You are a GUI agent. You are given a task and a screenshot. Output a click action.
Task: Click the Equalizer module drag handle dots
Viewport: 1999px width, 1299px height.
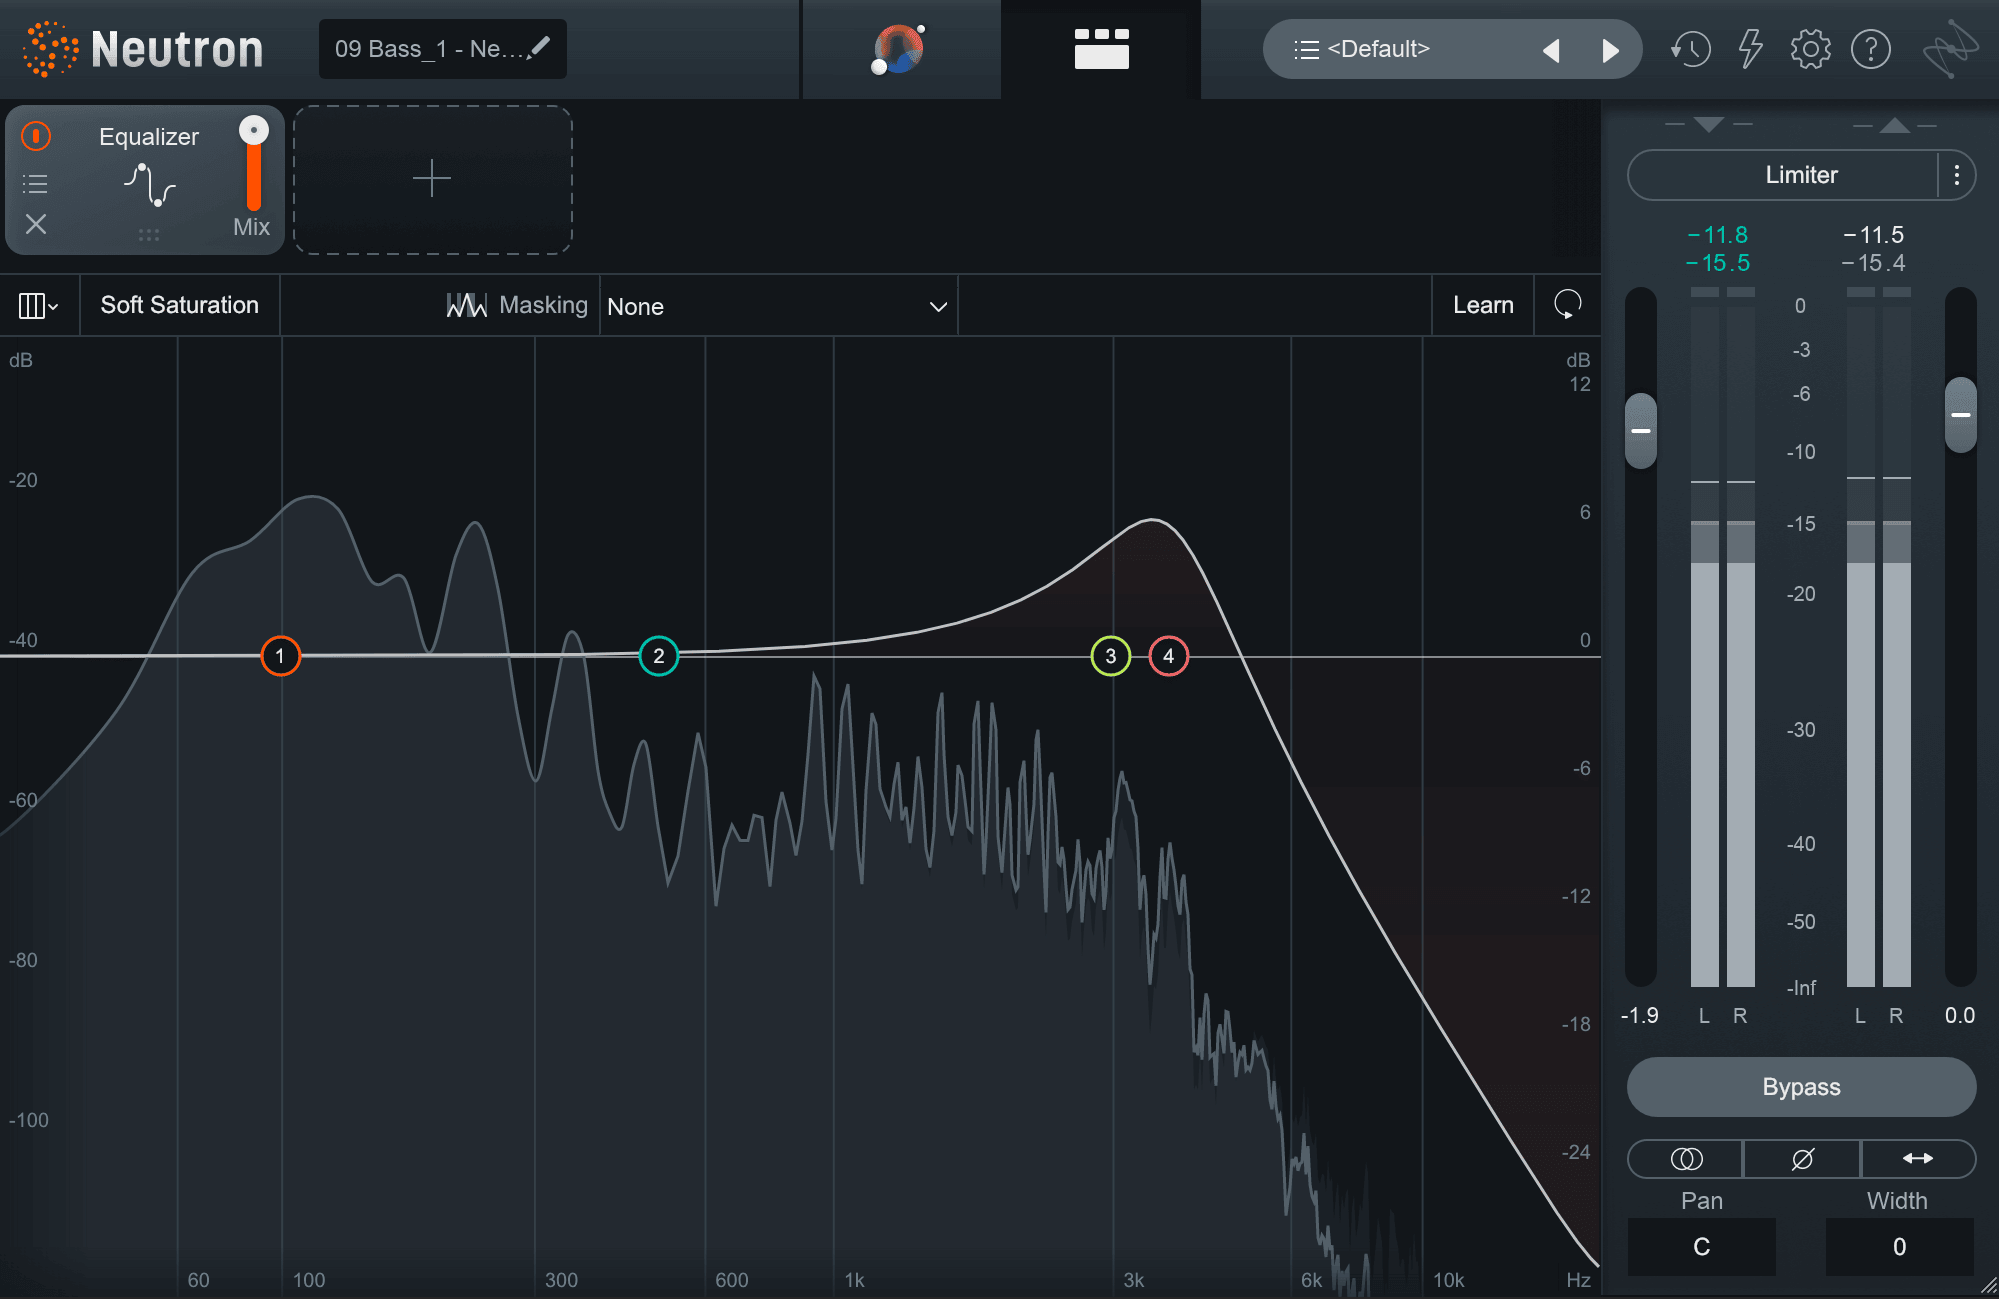tap(149, 236)
